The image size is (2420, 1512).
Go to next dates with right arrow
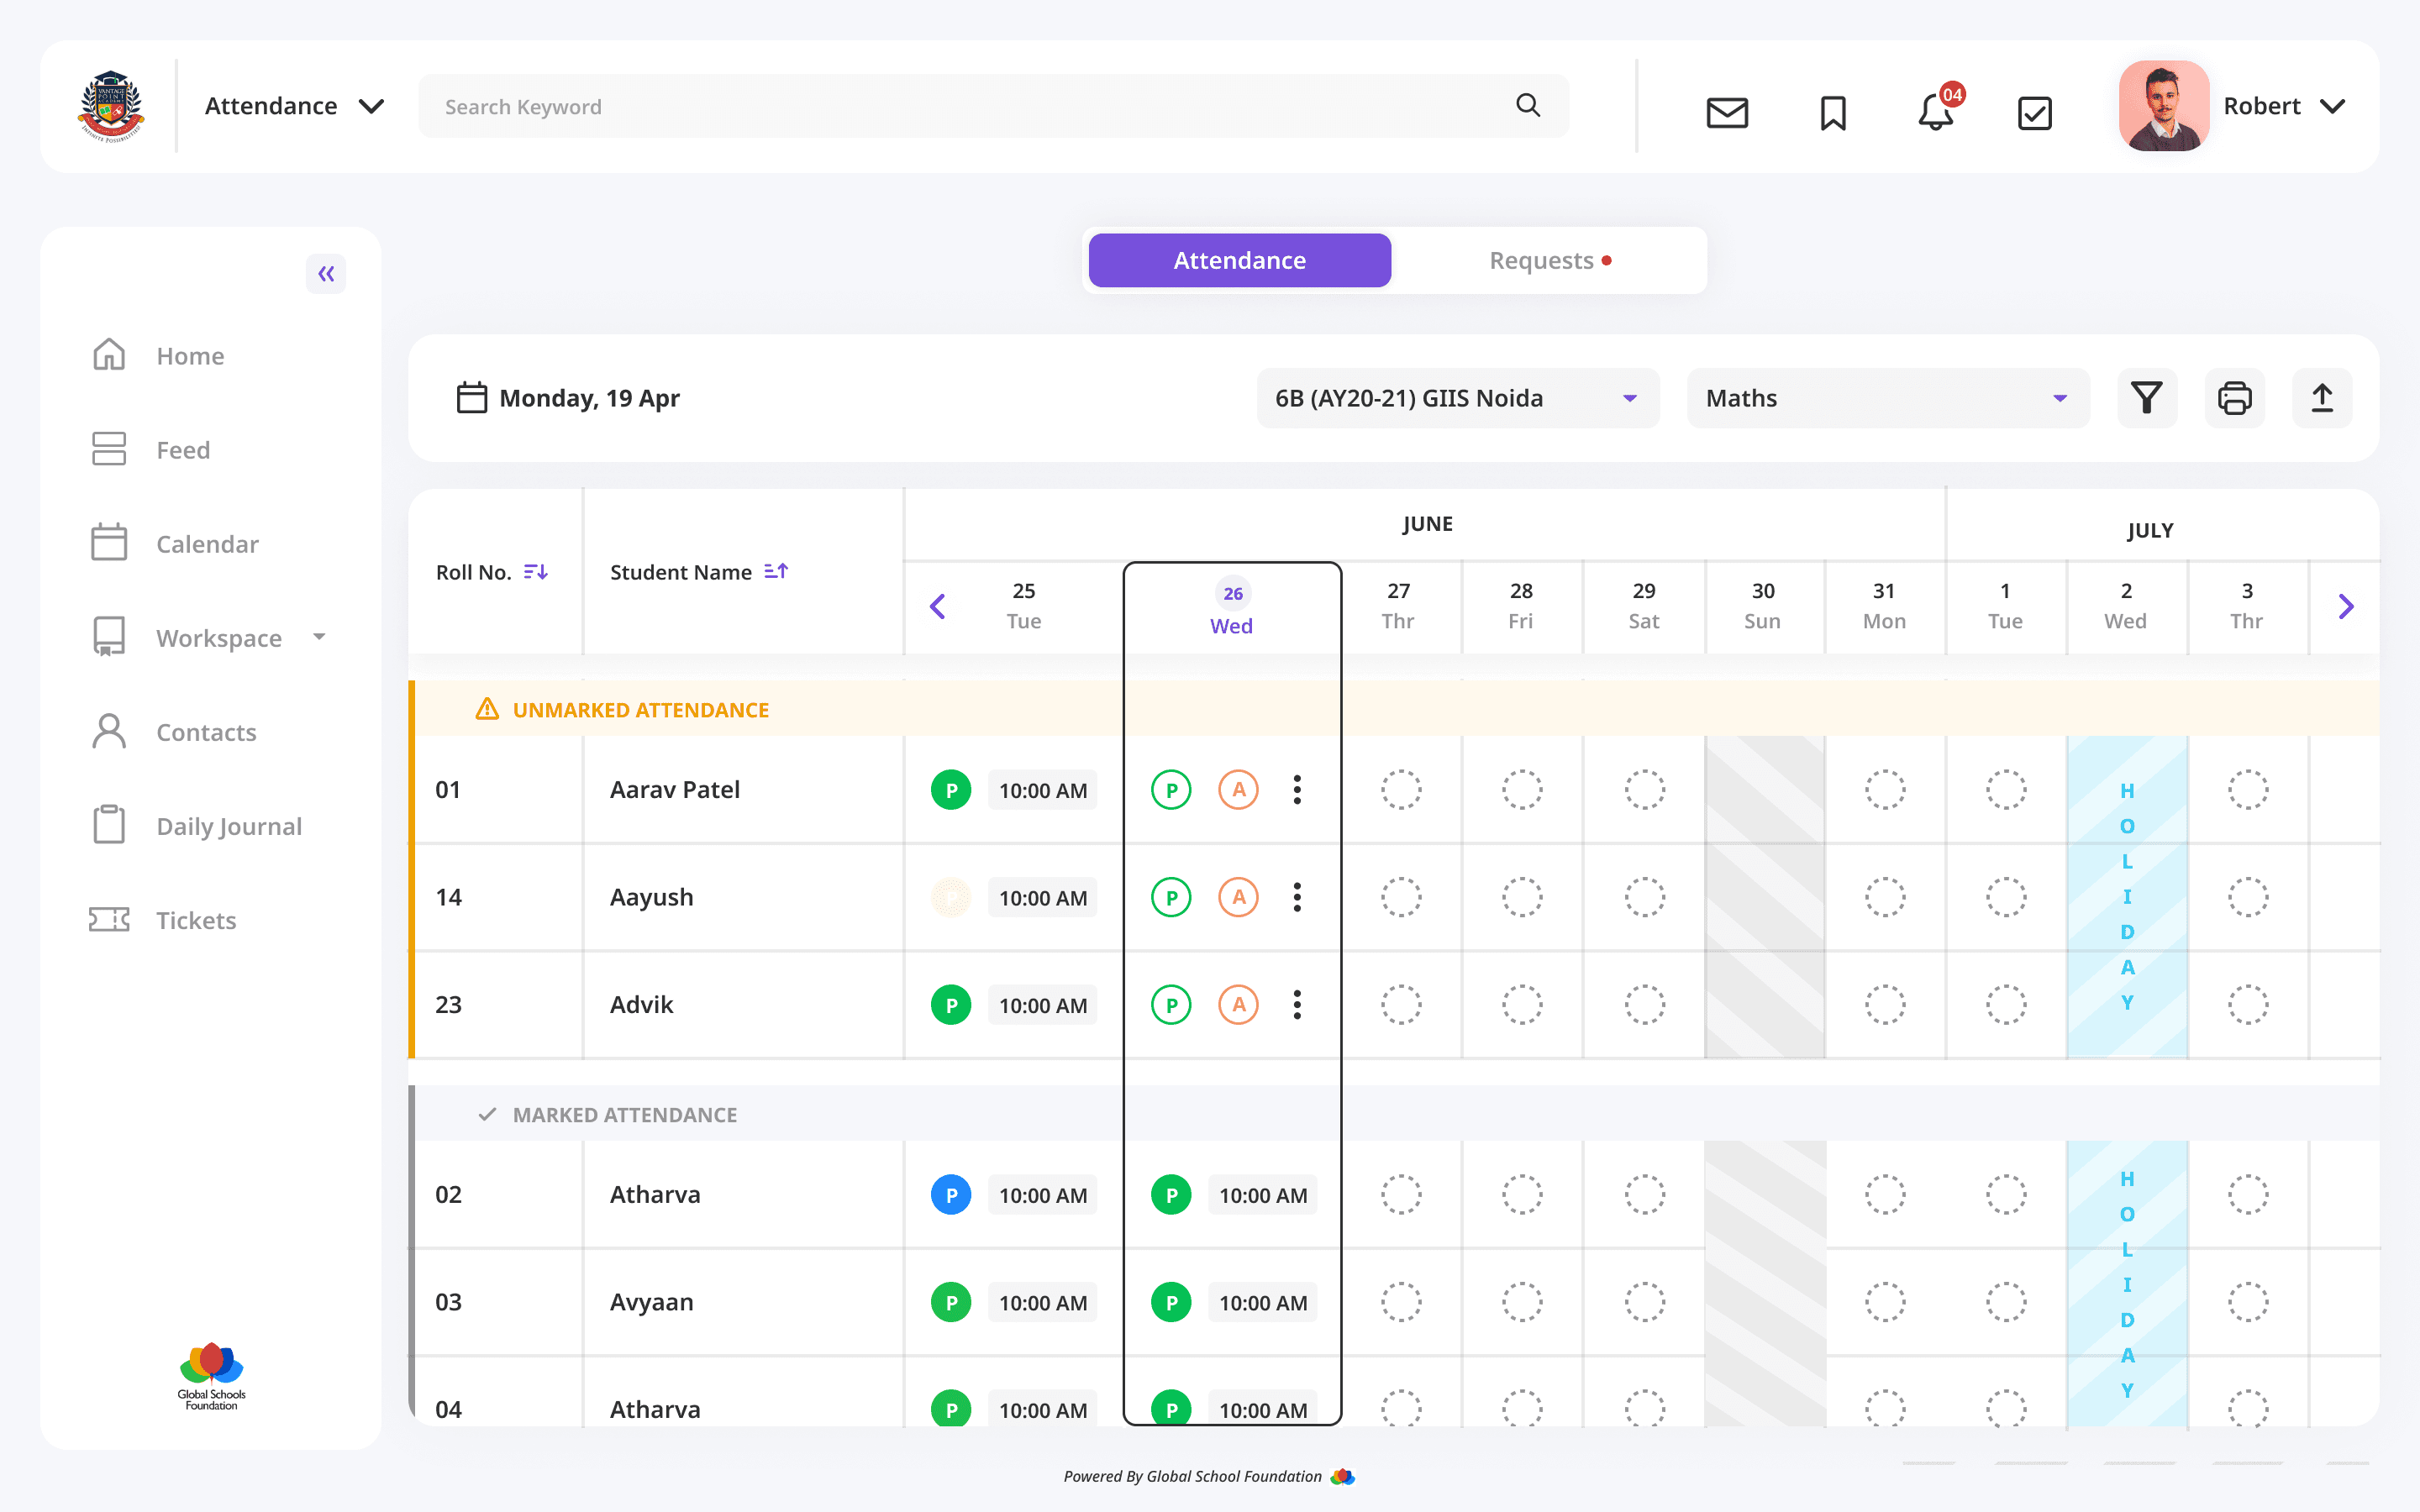coord(2346,606)
